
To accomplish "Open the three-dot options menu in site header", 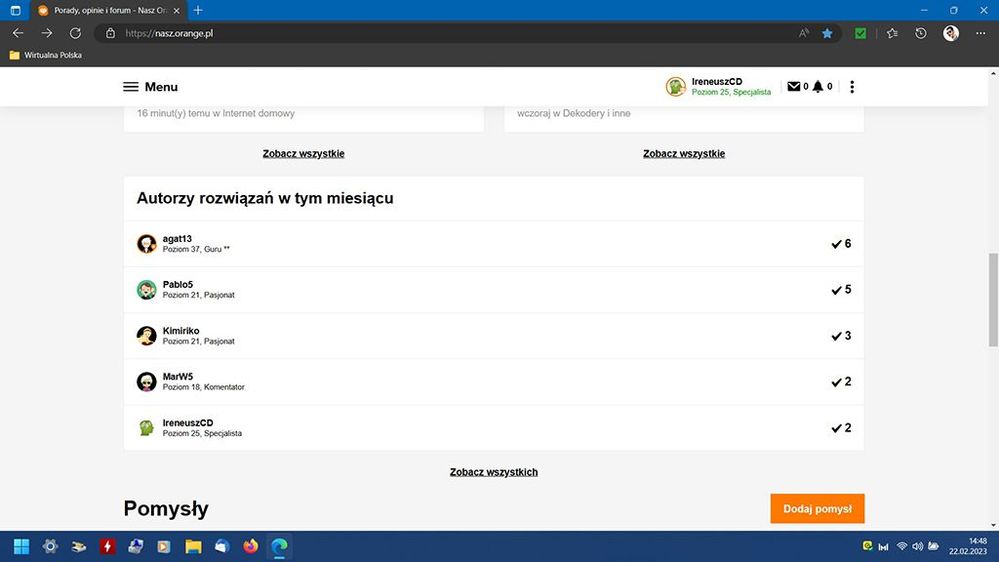I will point(852,87).
